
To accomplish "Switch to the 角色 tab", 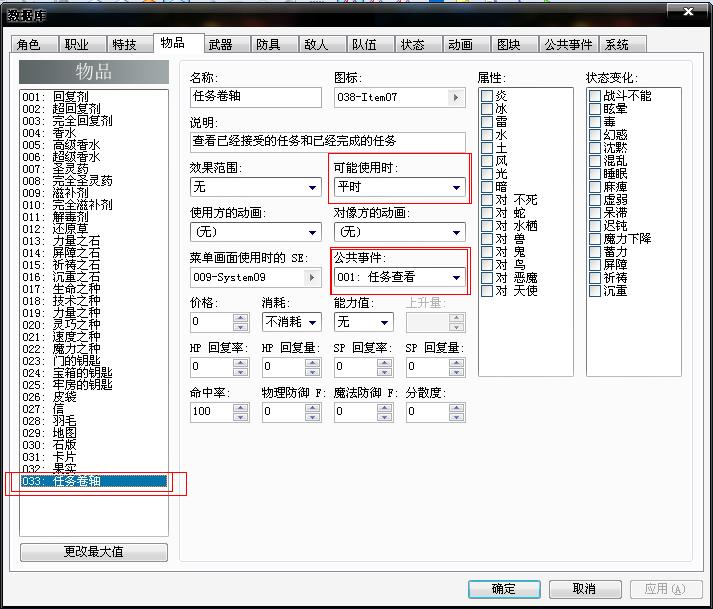I will click(x=34, y=45).
